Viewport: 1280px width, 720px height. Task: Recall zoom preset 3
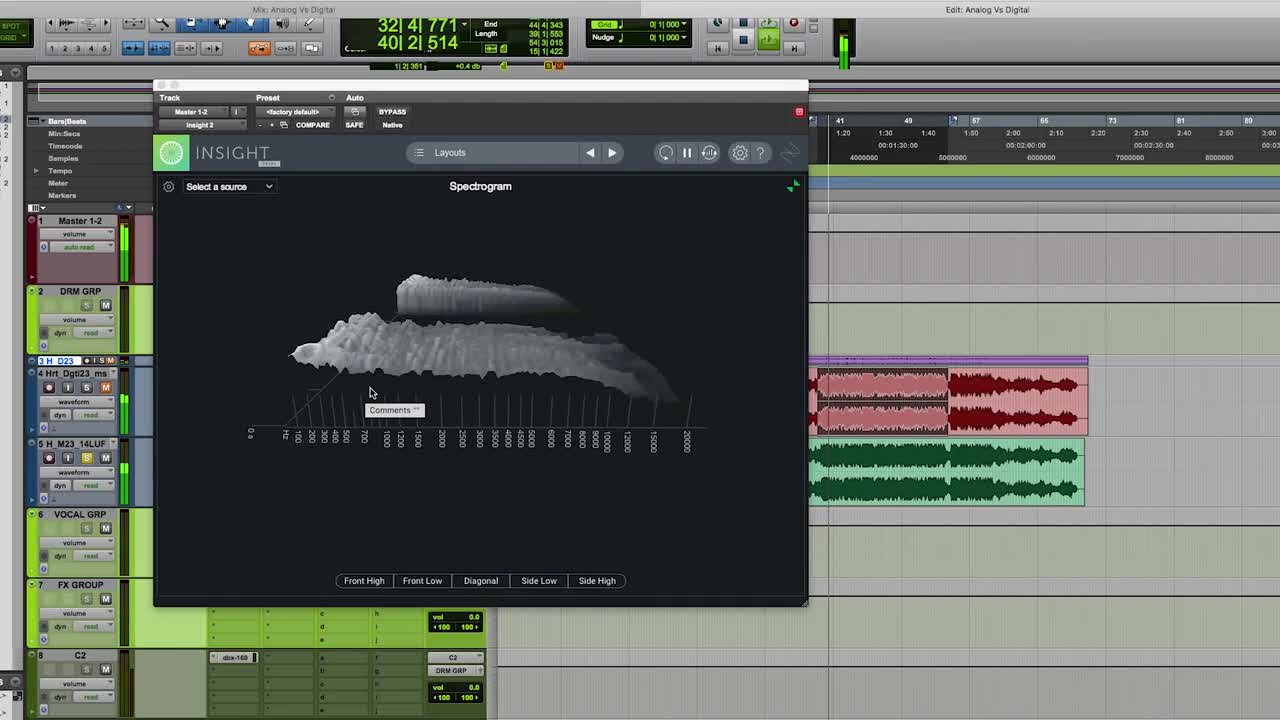(x=79, y=48)
